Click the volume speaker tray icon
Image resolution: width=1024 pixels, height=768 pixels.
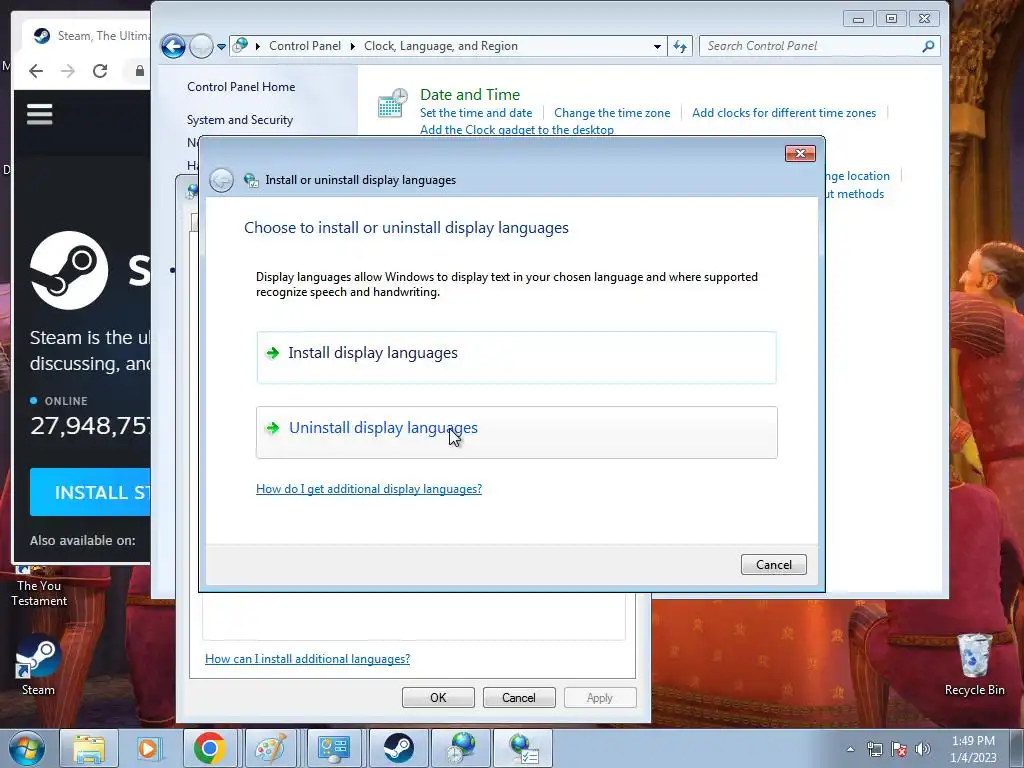click(x=922, y=749)
